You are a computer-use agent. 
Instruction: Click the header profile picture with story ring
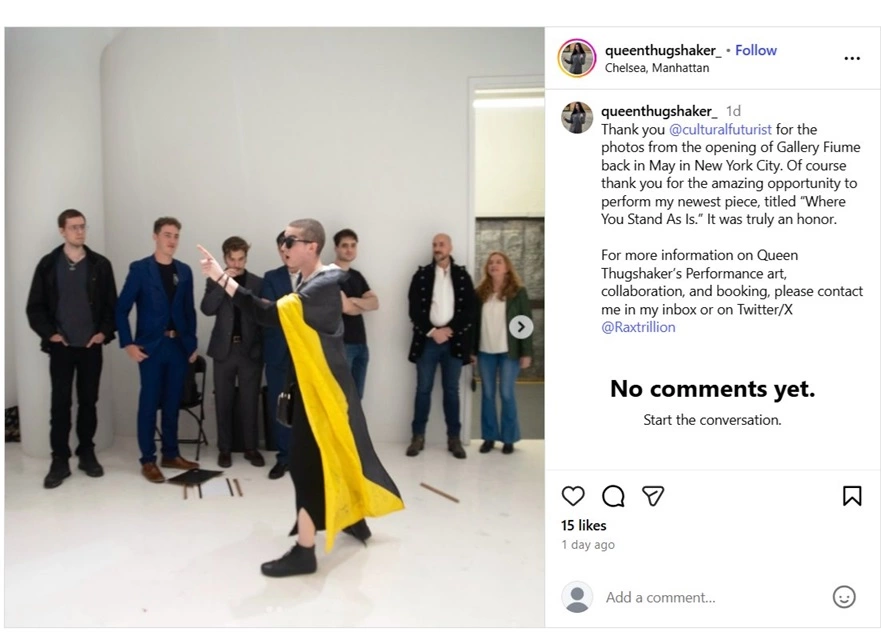(x=576, y=58)
